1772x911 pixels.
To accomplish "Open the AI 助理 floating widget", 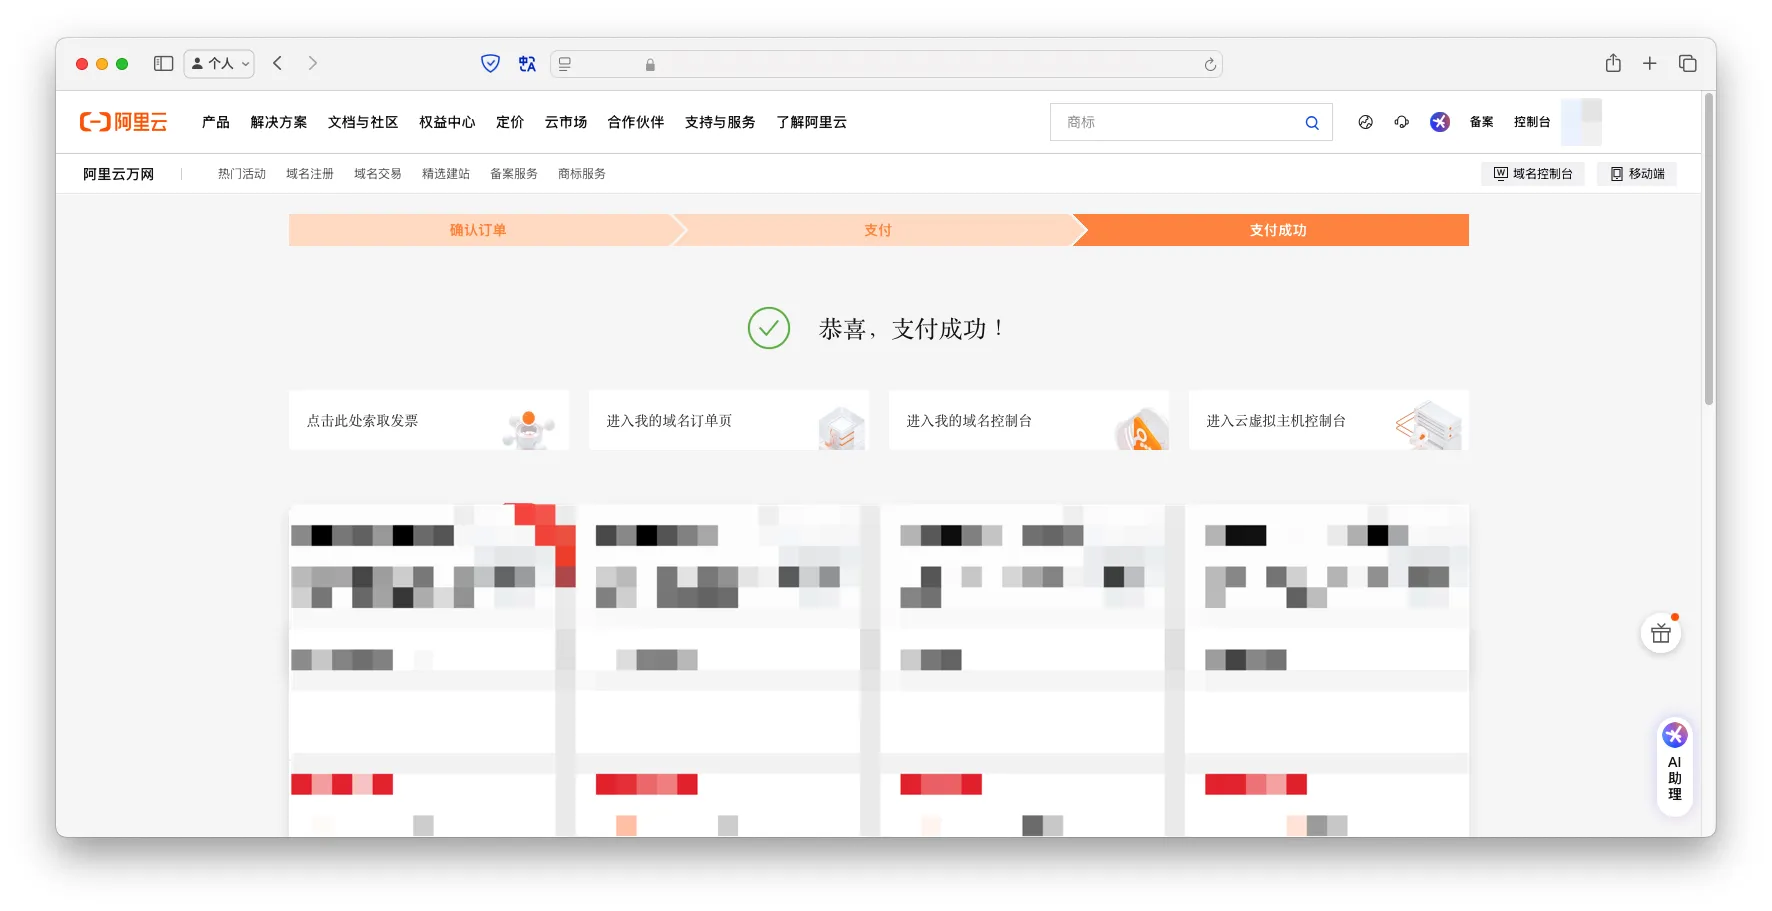I will click(x=1674, y=766).
